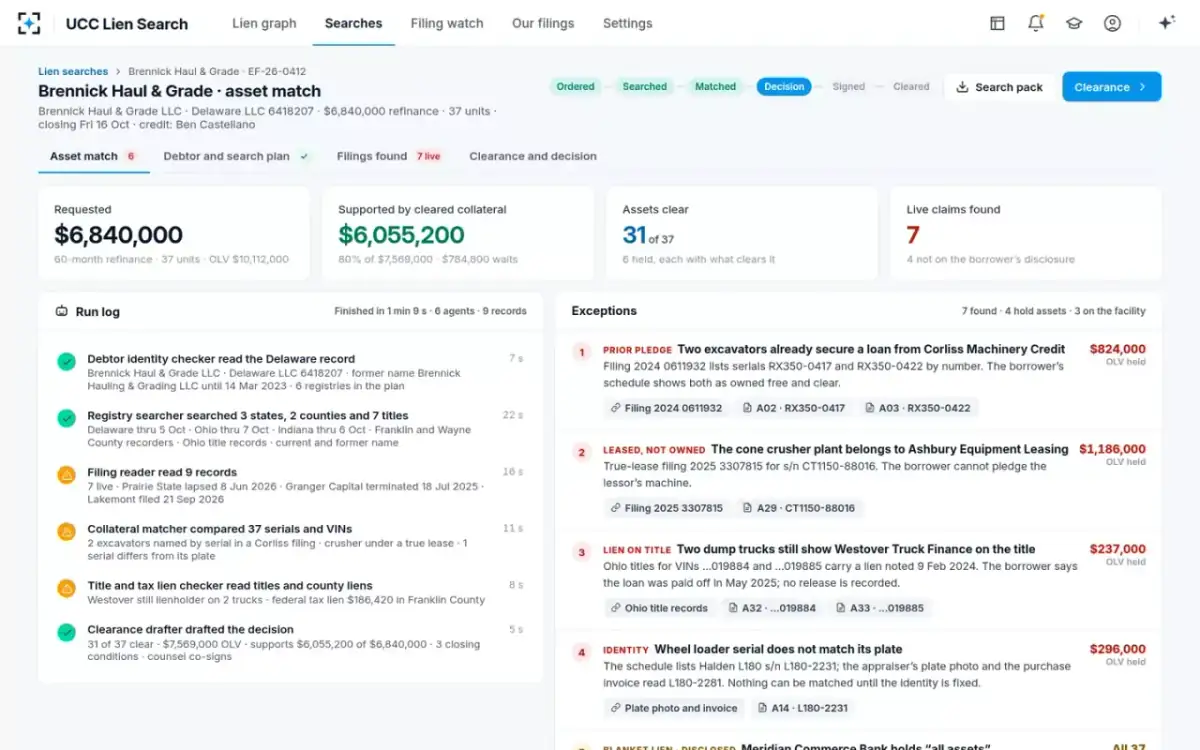
Task: Open Collateral matcher compared 37 serials entry
Action: (x=220, y=529)
